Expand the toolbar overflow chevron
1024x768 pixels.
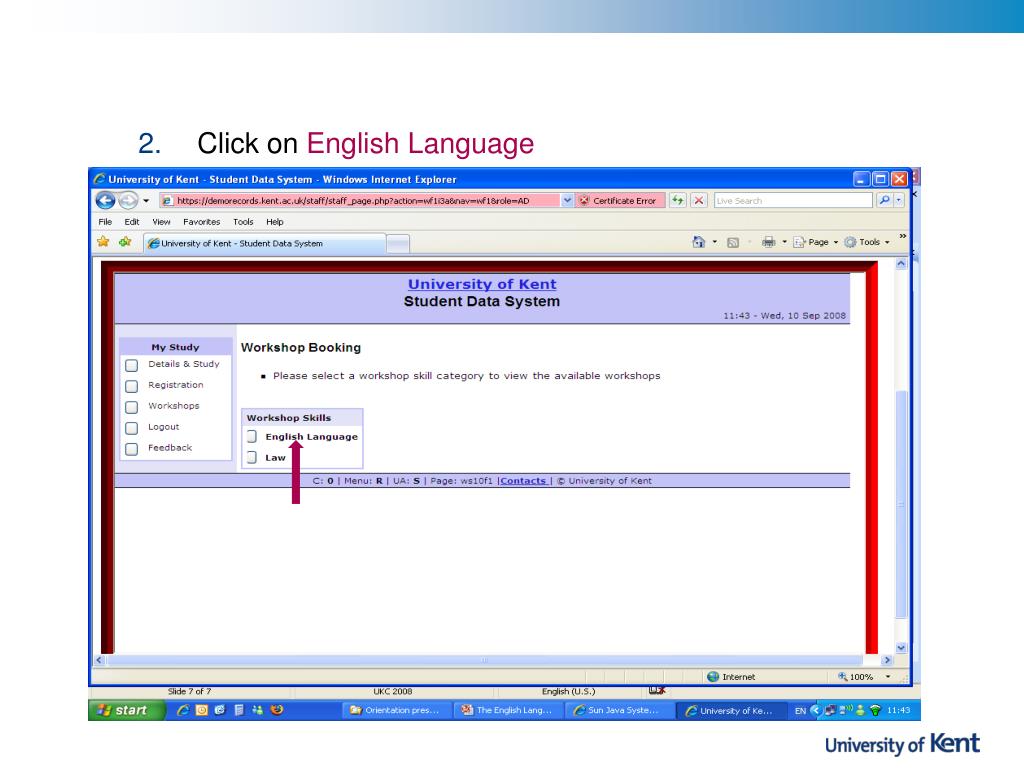click(x=902, y=236)
